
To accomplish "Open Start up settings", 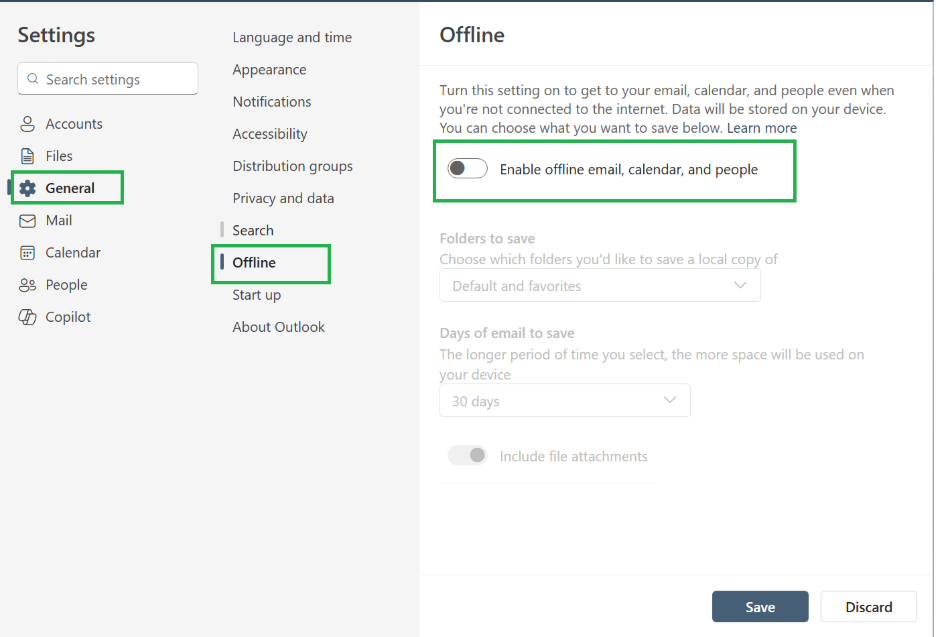I will point(256,295).
